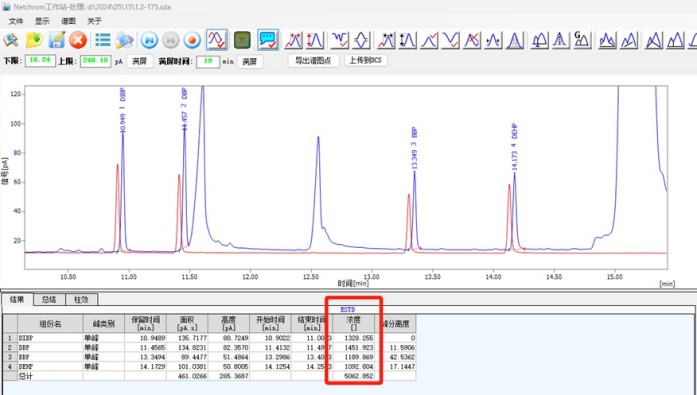Select the peak tool with vertical red arrow

pyautogui.click(x=315, y=40)
